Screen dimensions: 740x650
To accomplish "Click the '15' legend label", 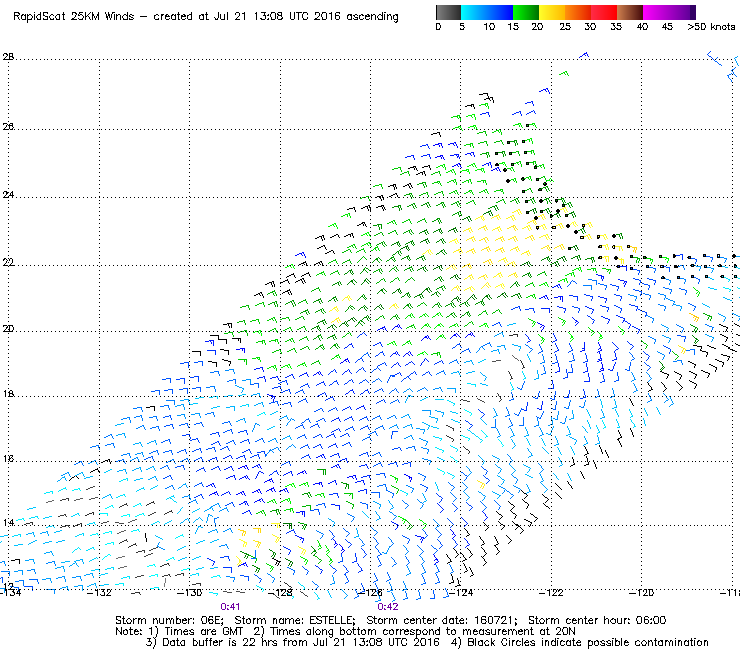I will tap(513, 27).
